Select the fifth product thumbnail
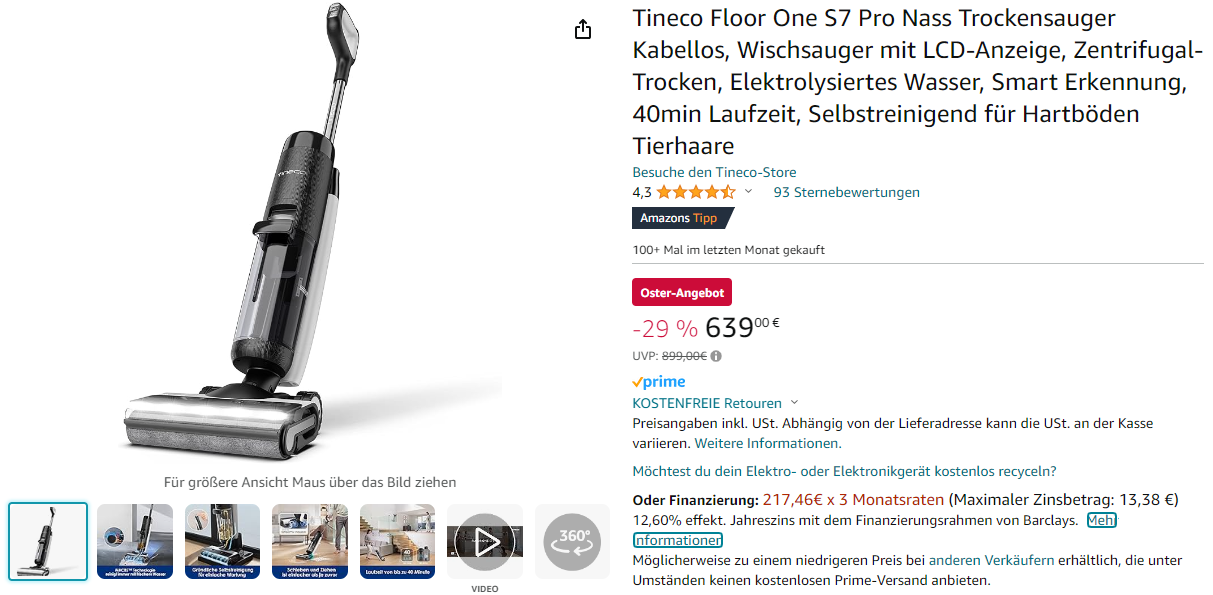This screenshot has width=1213, height=595. (397, 541)
